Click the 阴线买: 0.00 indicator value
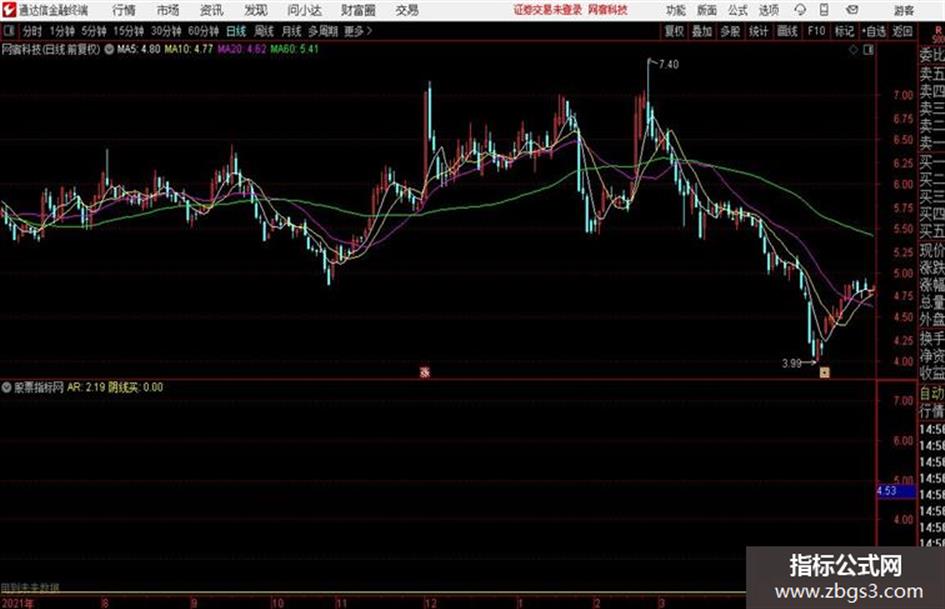Screen dimensions: 945x609 pyautogui.click(x=136, y=387)
